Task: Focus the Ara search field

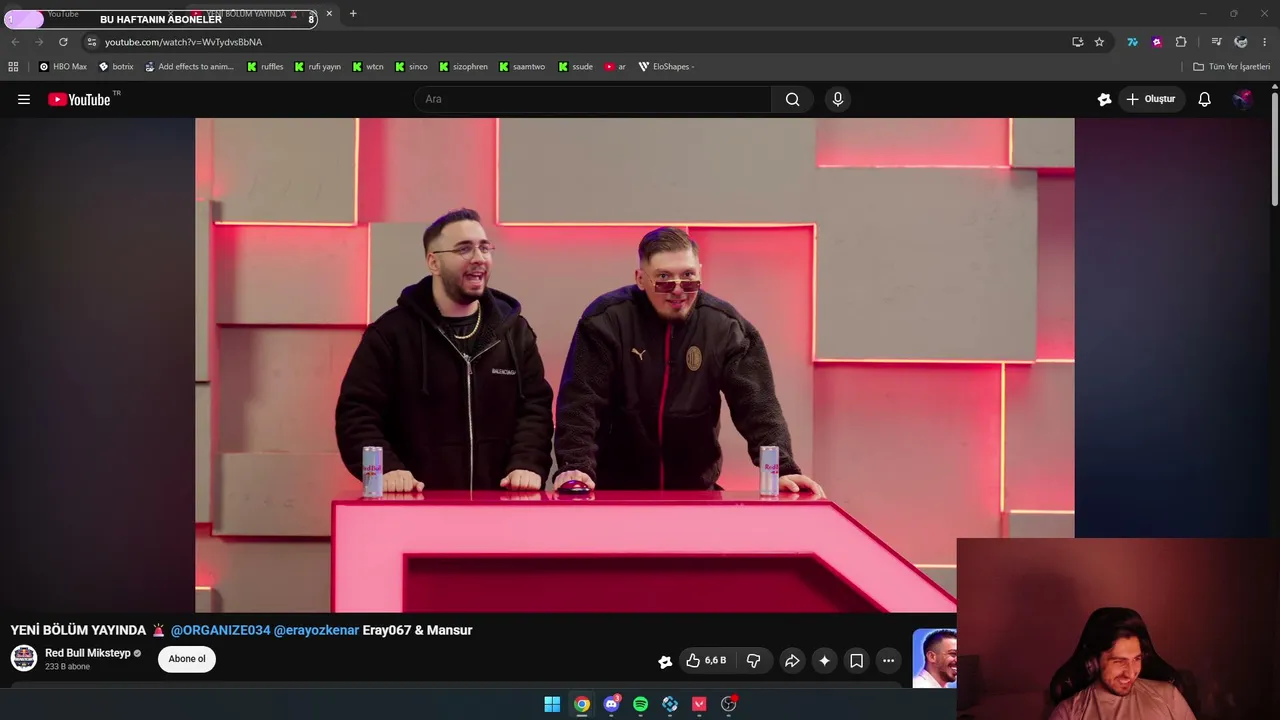Action: (x=593, y=99)
